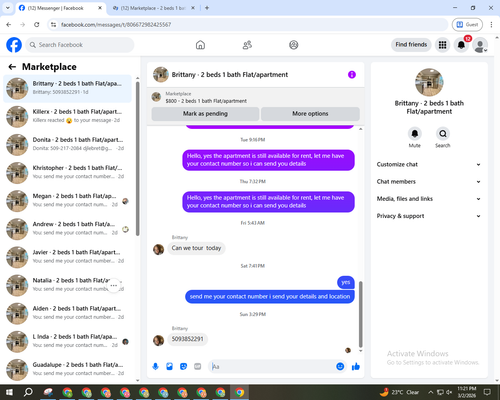Click Mark as pending button
This screenshot has width=500, height=400.
click(205, 114)
